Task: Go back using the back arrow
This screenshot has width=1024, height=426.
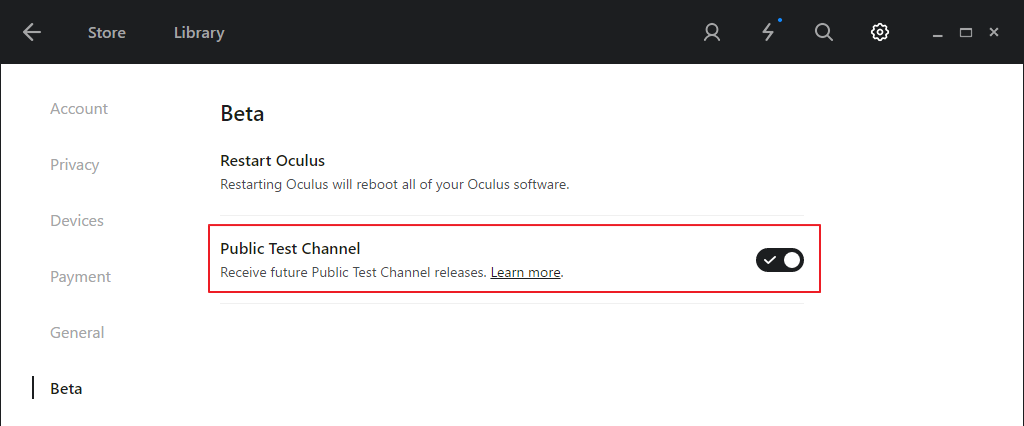Action: click(x=32, y=32)
